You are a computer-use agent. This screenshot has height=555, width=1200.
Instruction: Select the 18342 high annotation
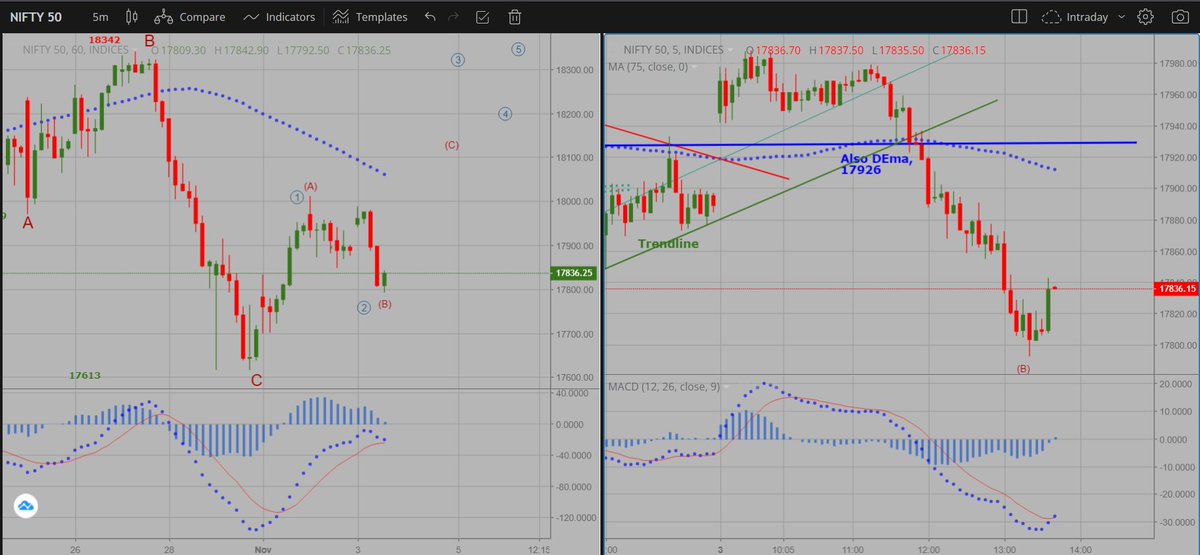click(105, 39)
